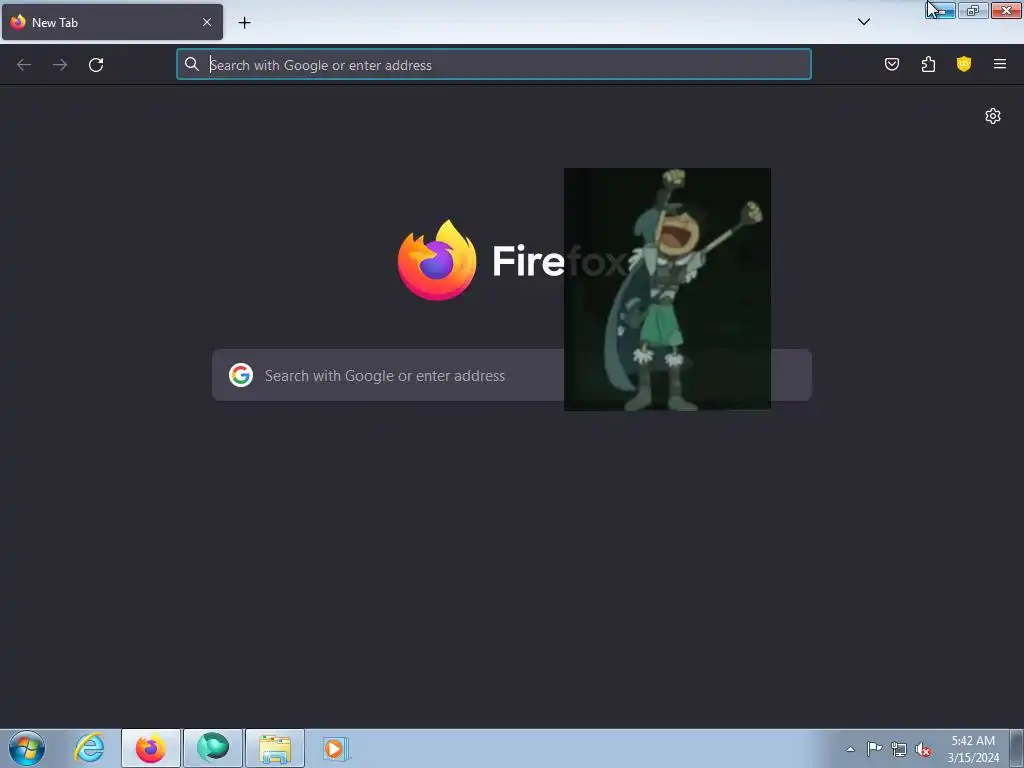Viewport: 1024px width, 768px height.
Task: Open the Extensions puzzle icon
Action: coord(928,64)
